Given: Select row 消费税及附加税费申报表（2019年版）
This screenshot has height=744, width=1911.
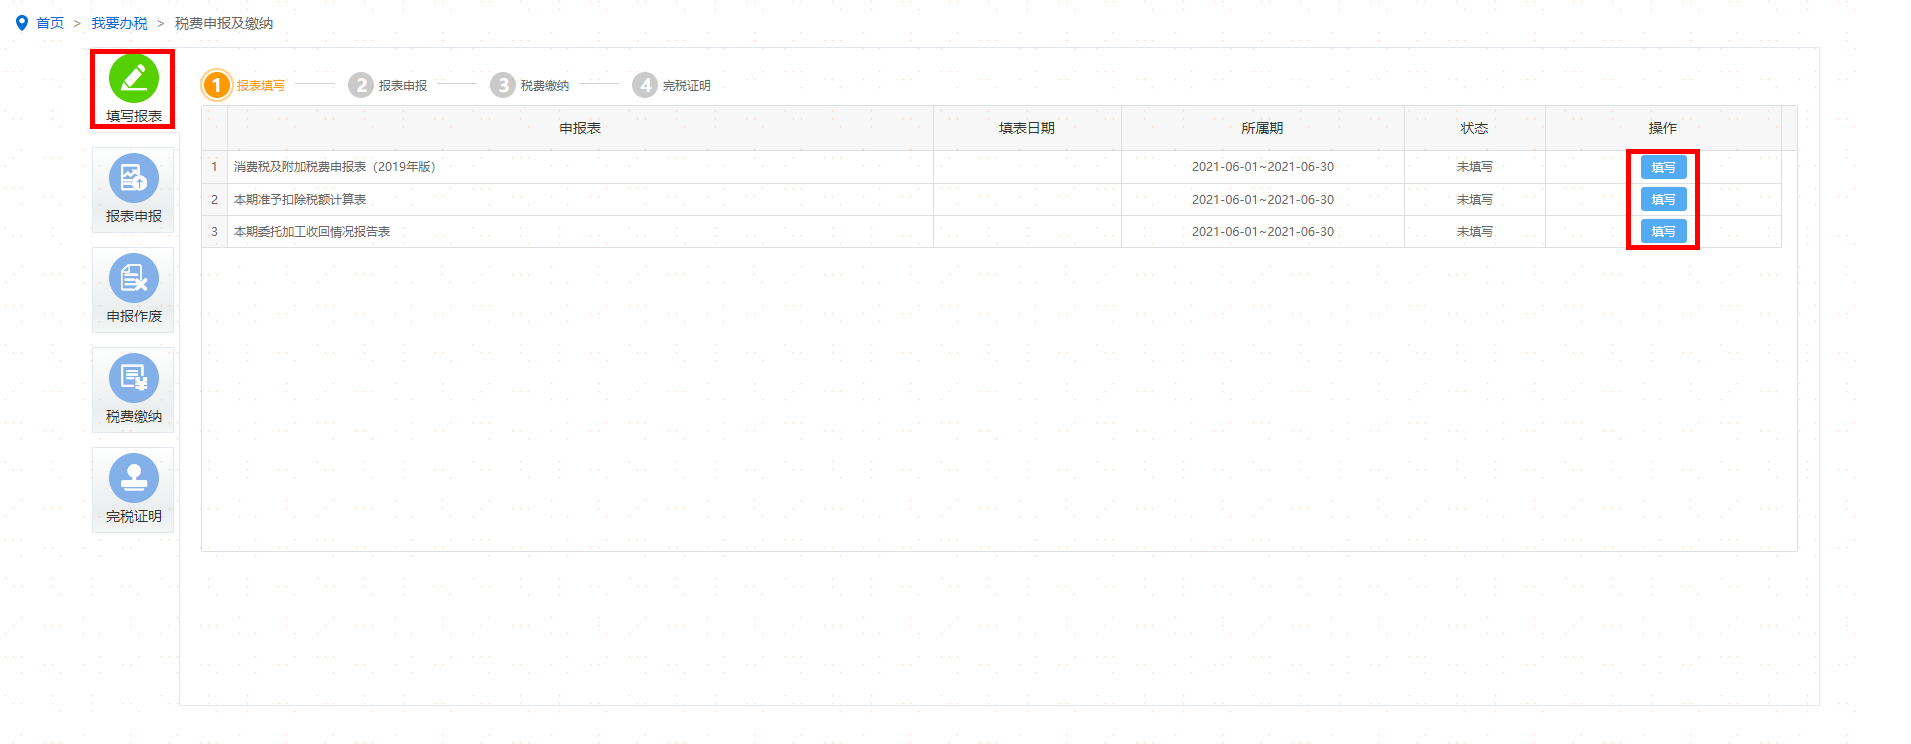Looking at the screenshot, I should tap(991, 167).
